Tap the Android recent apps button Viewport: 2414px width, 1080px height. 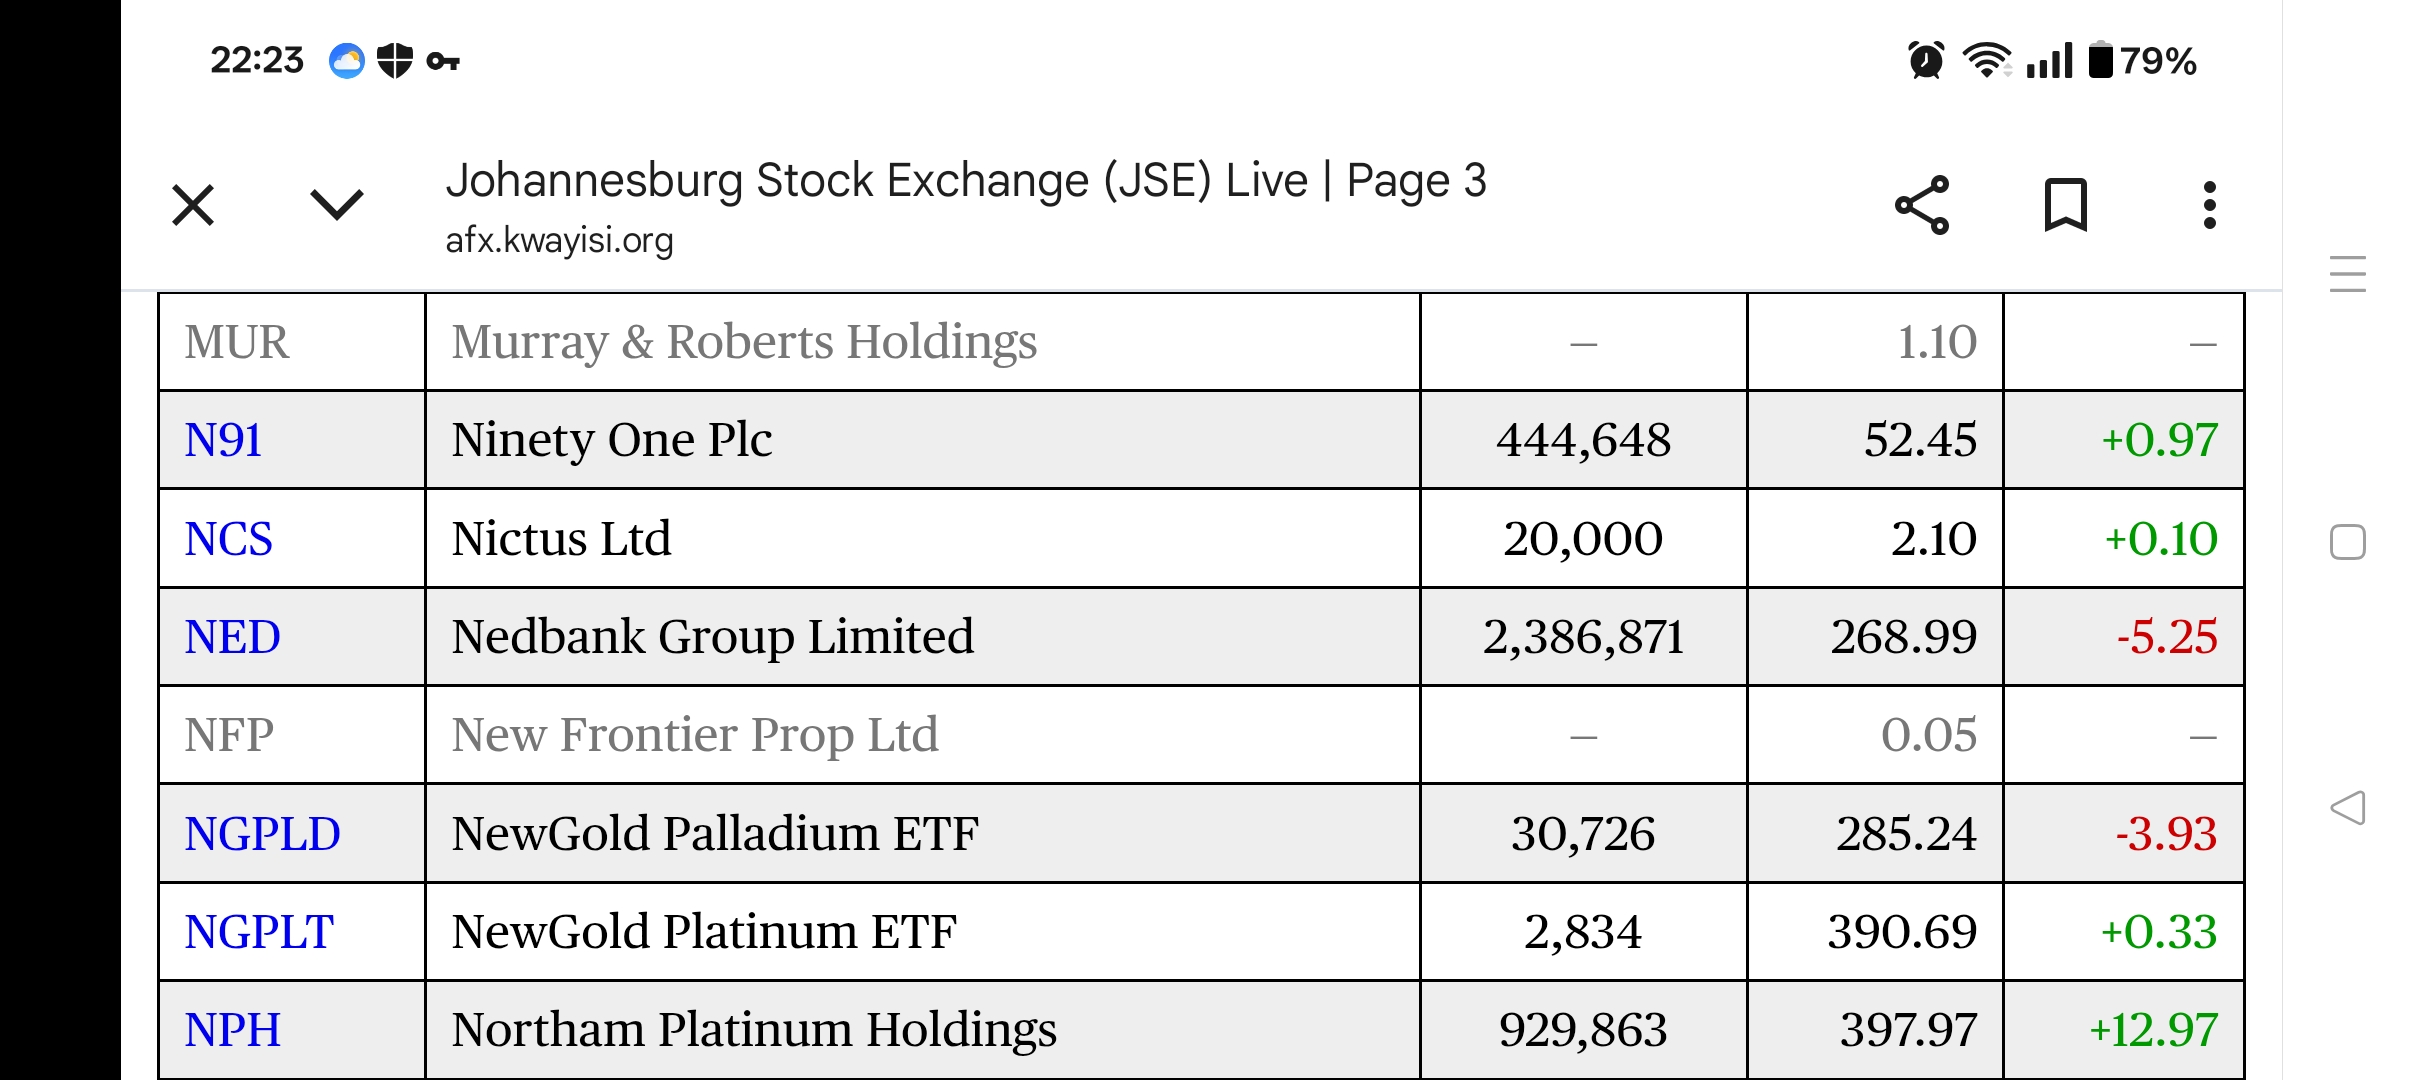(2347, 274)
